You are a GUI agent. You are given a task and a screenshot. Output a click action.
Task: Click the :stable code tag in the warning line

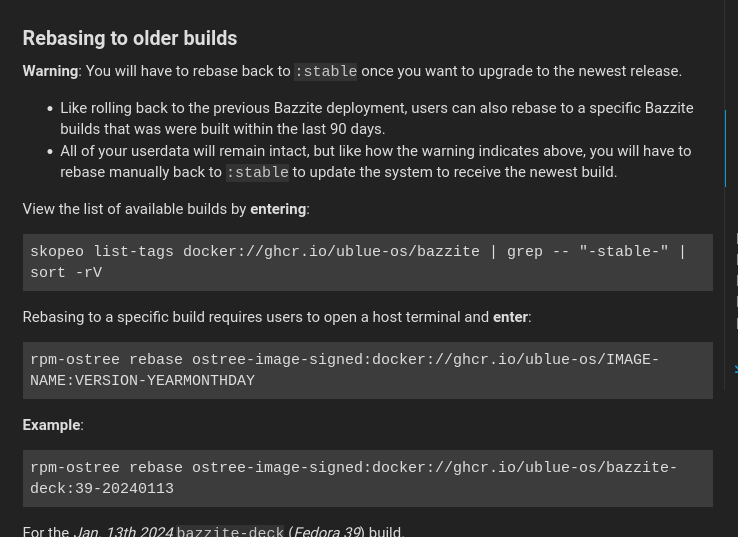[326, 72]
